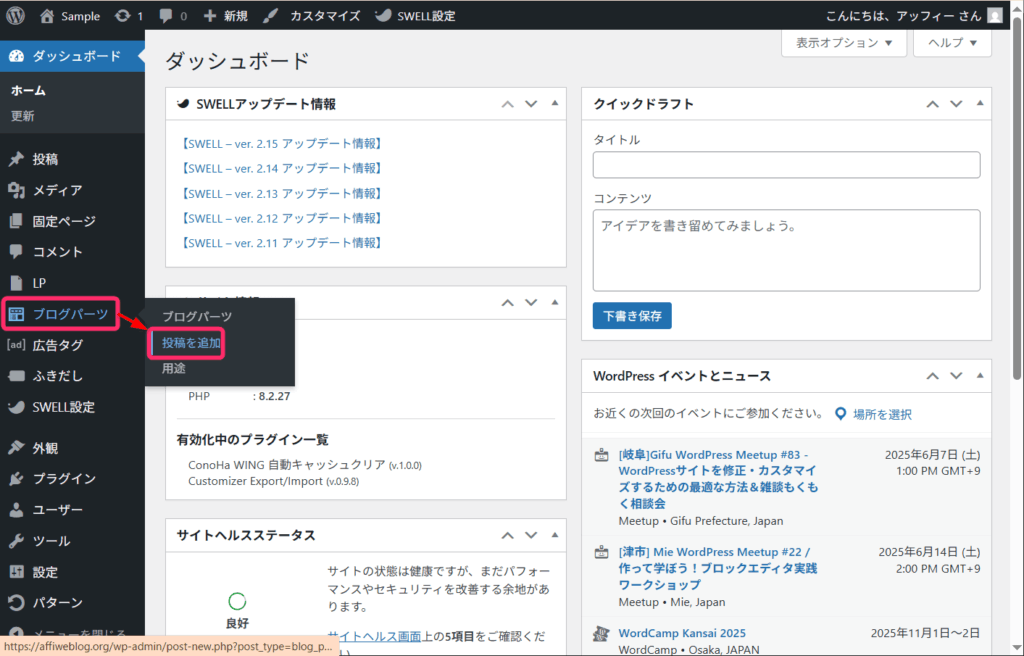The height and width of the screenshot is (656, 1024).
Task: Collapse the WordPress イベントとニュース panel
Action: [x=980, y=375]
